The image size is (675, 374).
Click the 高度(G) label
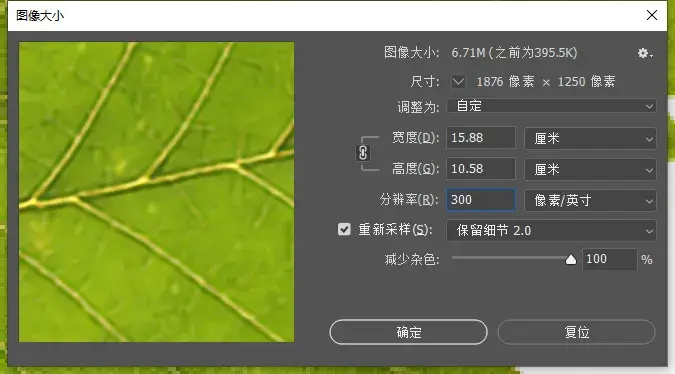(415, 169)
